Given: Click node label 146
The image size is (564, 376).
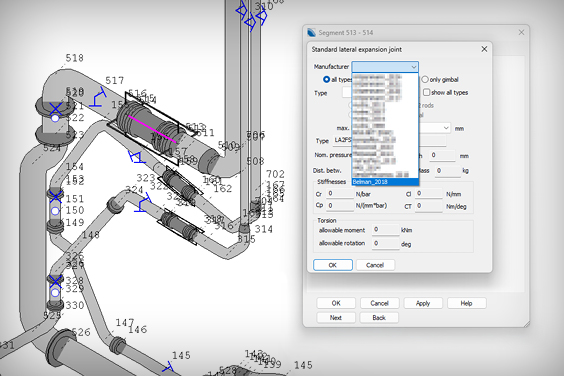Looking at the screenshot, I should click(138, 329).
